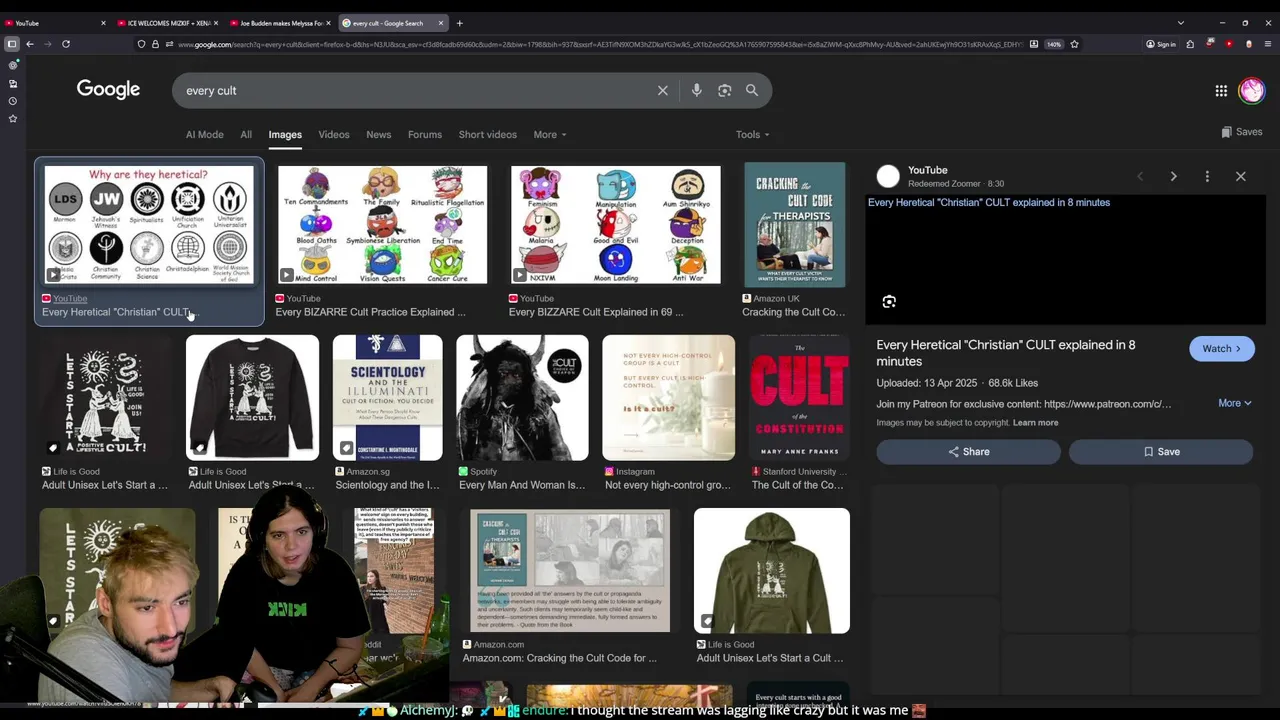Switch to the first YouTube tab

[54, 23]
